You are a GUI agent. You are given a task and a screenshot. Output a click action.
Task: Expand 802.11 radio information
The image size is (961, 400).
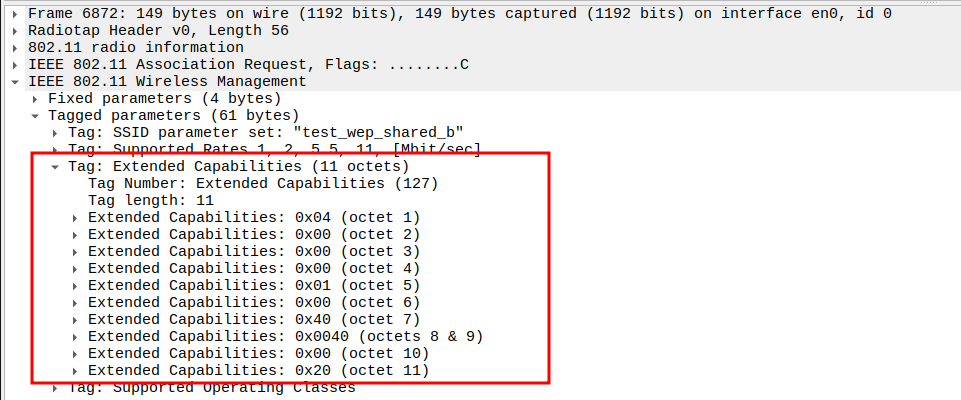(x=16, y=47)
